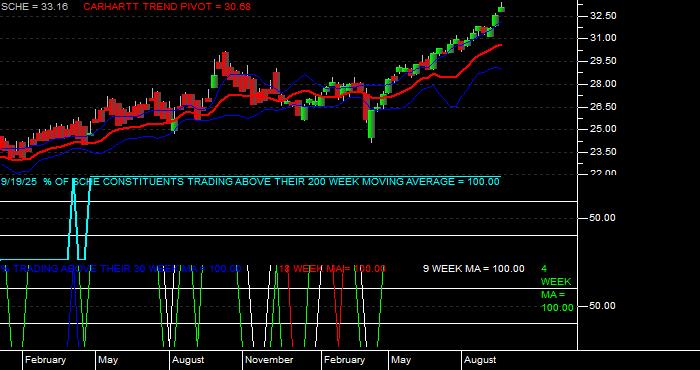Screen dimensions: 700x370
Task: Select the November timeline marker
Action: tap(269, 360)
